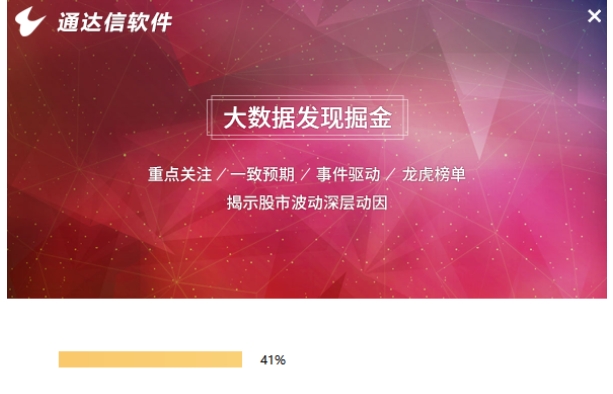This screenshot has height=394, width=613.
Task: Click the 揭示股市波动深层动因 subtitle line
Action: click(x=307, y=203)
